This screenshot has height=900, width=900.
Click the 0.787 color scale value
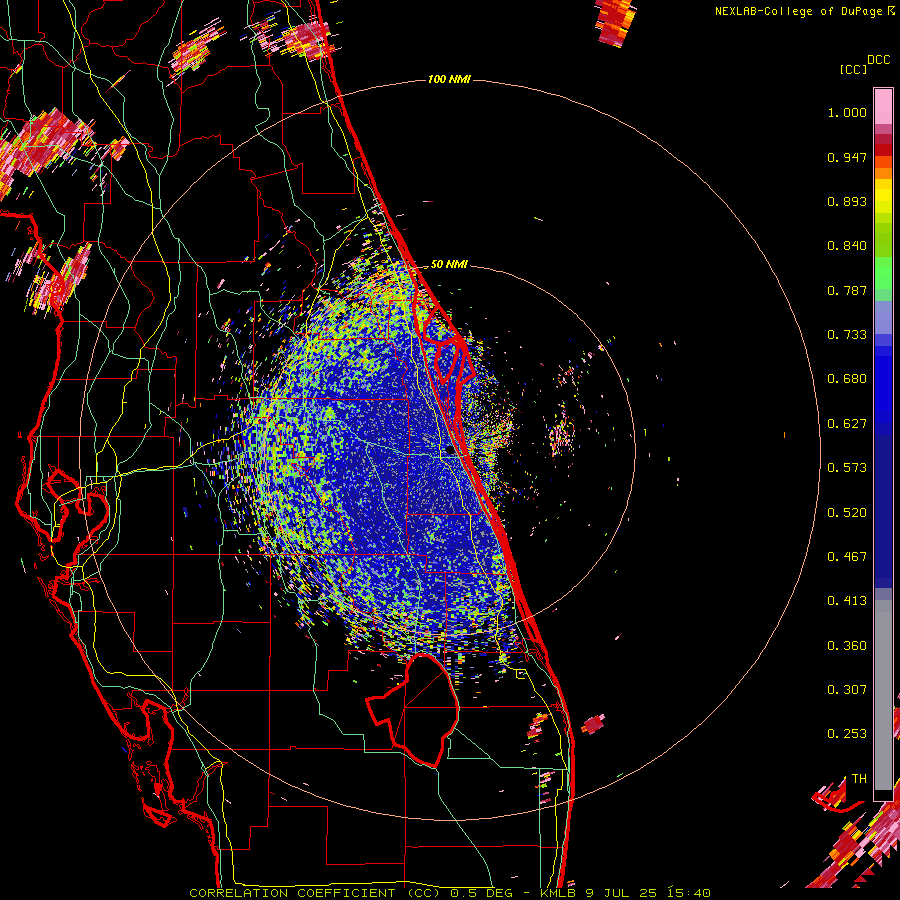pyautogui.click(x=847, y=290)
